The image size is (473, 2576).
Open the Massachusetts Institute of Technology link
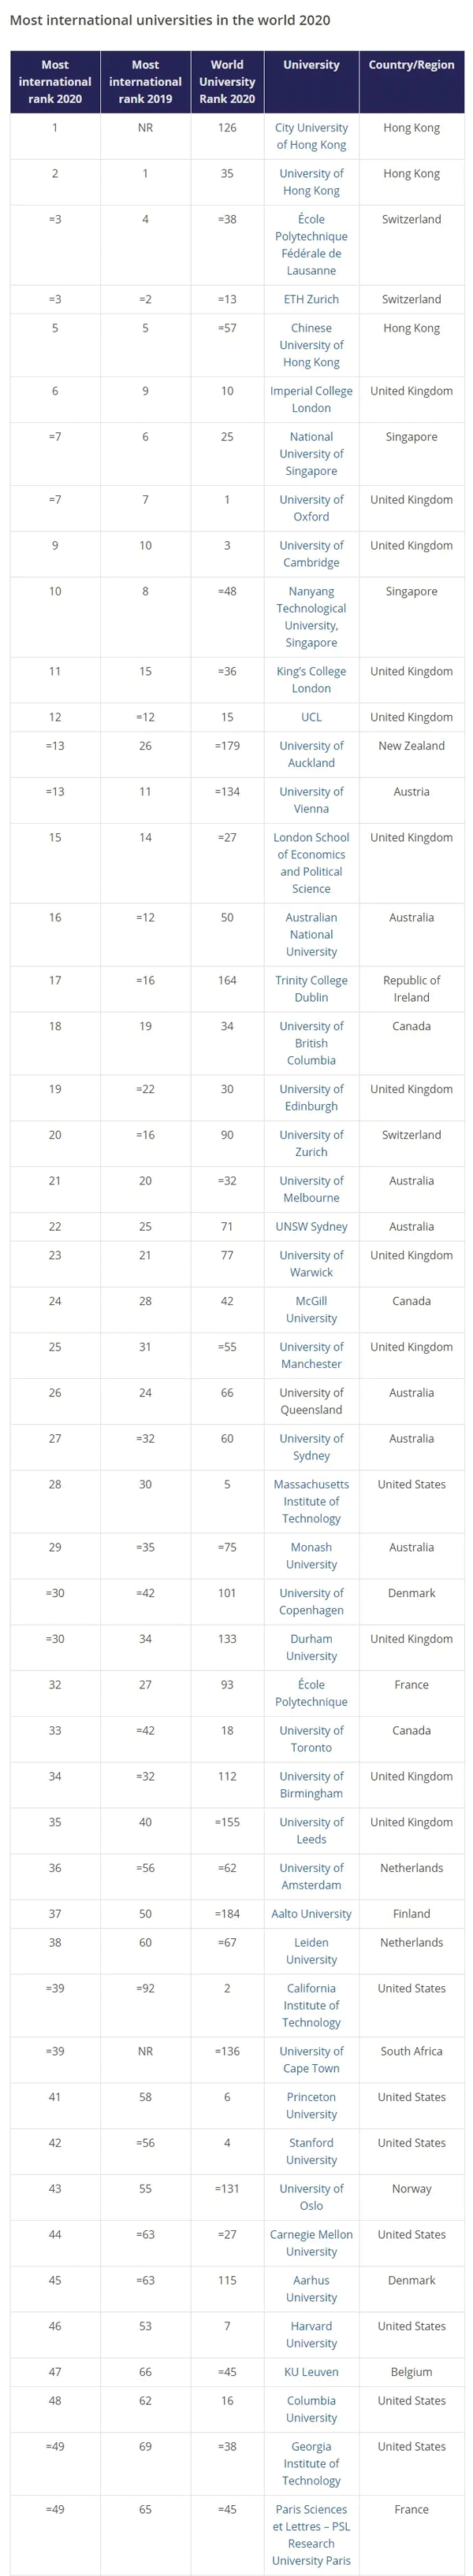pos(311,1501)
